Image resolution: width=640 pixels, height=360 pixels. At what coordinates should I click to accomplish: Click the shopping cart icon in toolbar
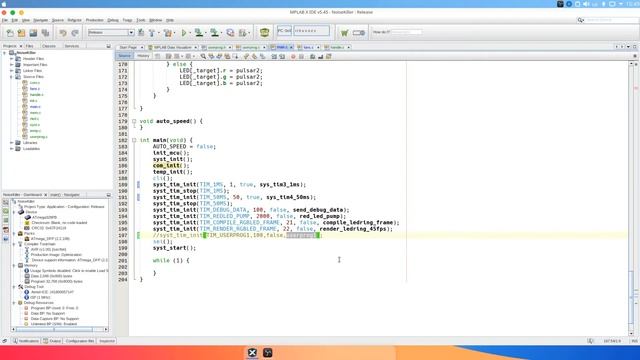(344, 33)
